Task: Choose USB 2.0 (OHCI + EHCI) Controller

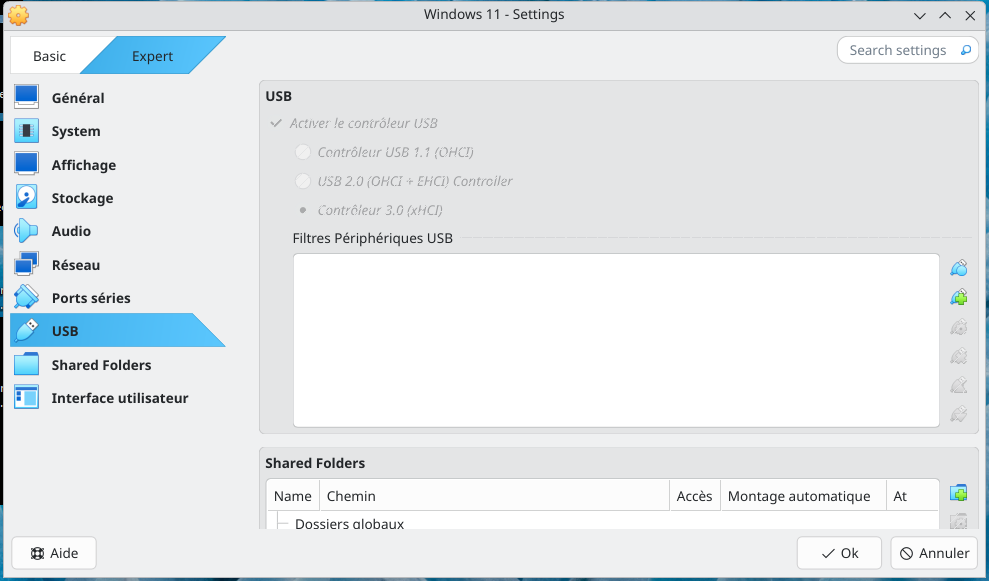Action: pos(303,182)
